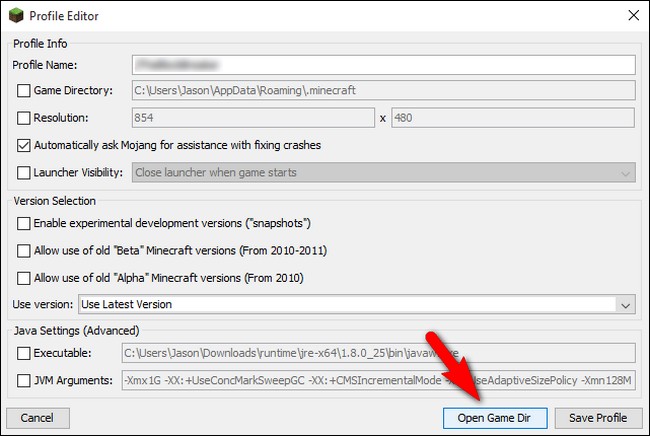Click the Minecraft grass block icon

click(16, 16)
